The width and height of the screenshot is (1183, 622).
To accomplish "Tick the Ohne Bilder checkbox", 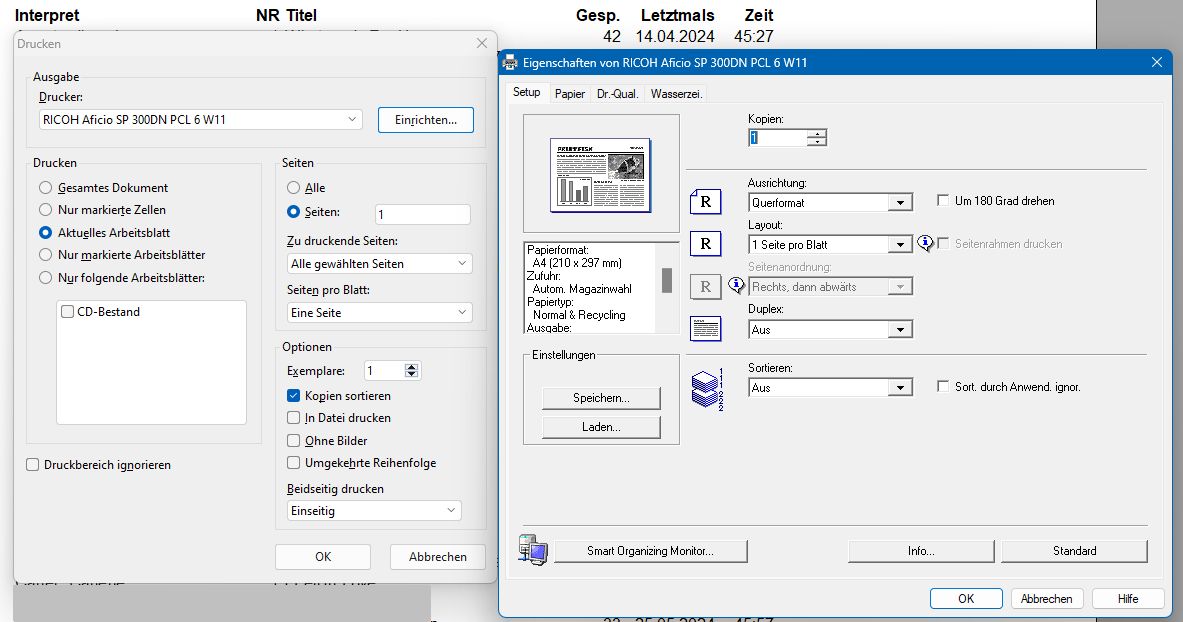I will [x=293, y=440].
